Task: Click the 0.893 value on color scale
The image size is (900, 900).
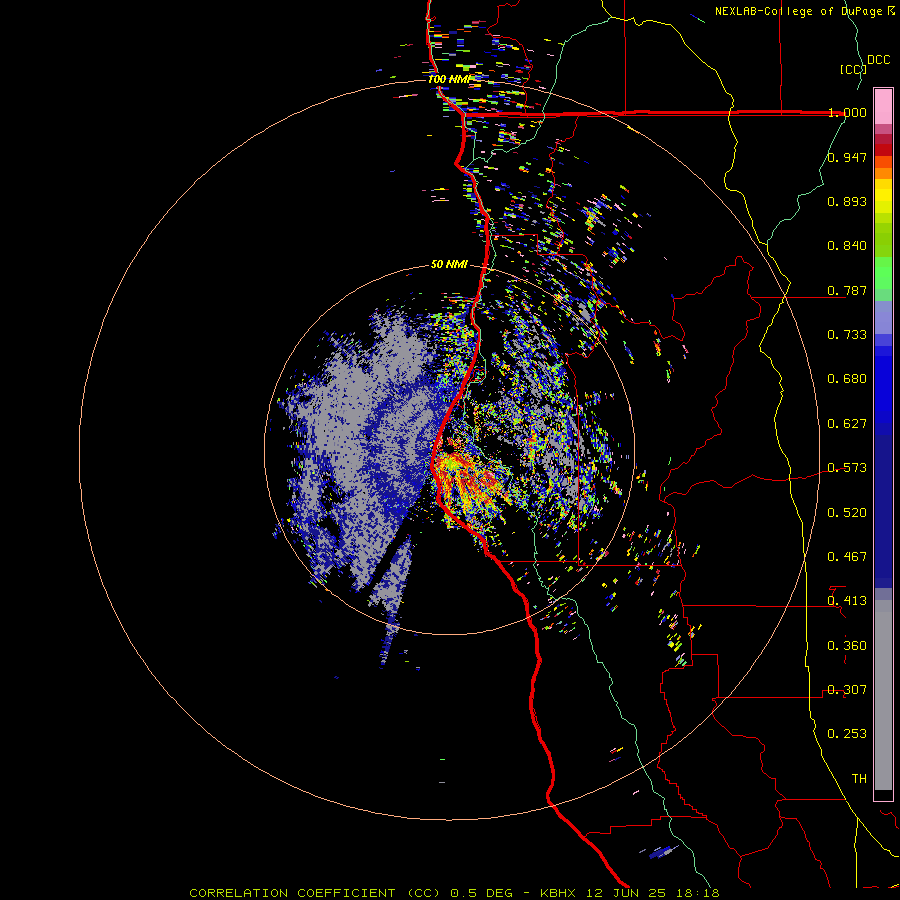Action: (847, 201)
